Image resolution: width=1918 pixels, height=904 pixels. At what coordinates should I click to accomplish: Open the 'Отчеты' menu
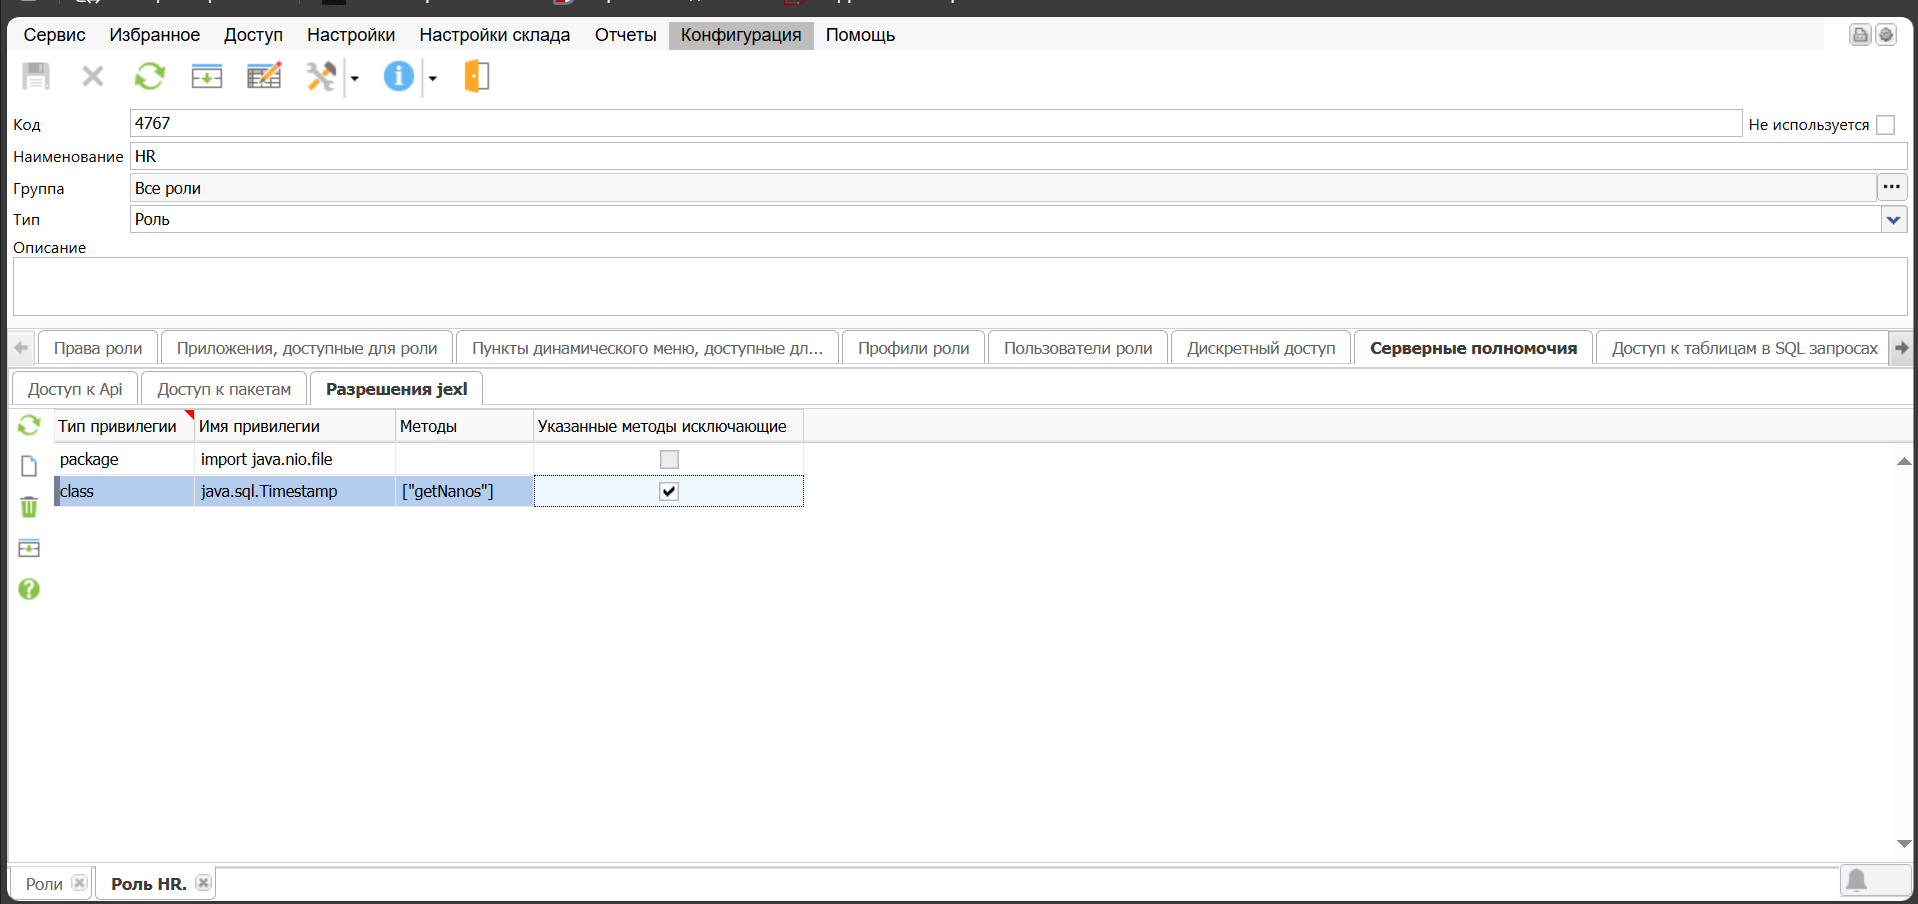(625, 35)
